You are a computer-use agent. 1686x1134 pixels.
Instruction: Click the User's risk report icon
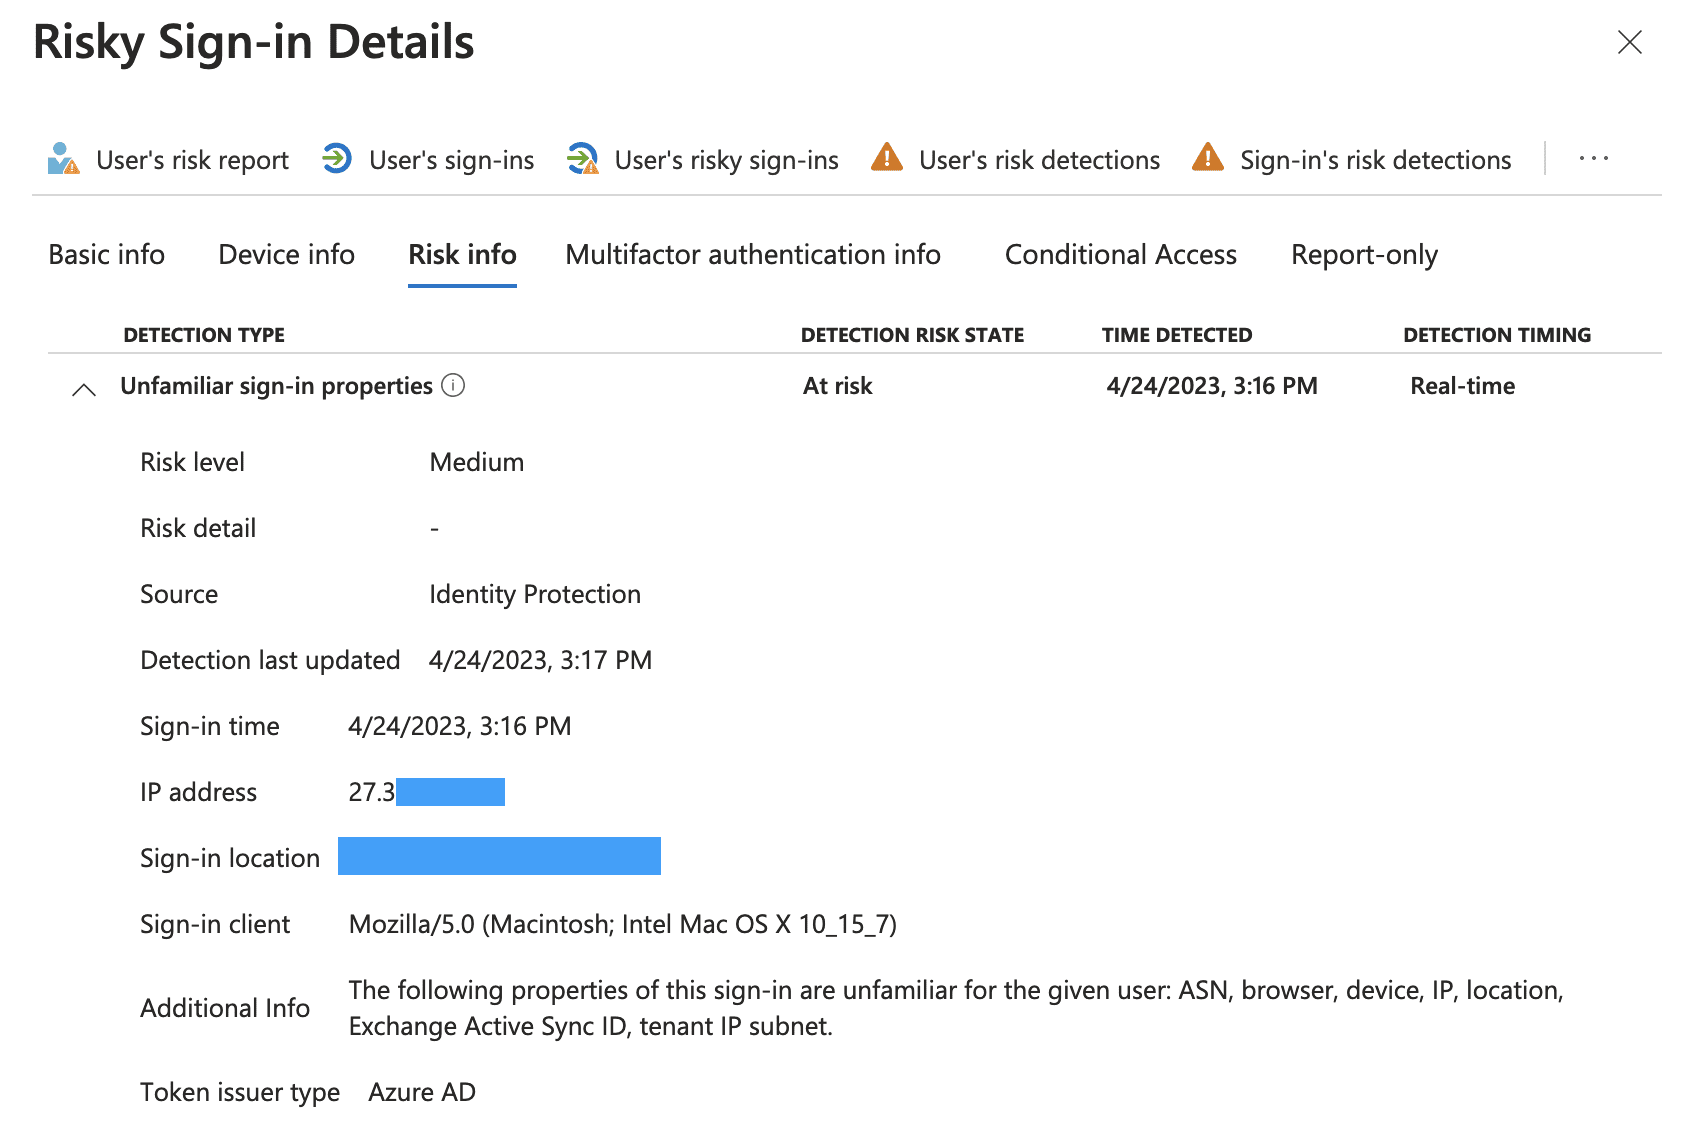pyautogui.click(x=63, y=159)
